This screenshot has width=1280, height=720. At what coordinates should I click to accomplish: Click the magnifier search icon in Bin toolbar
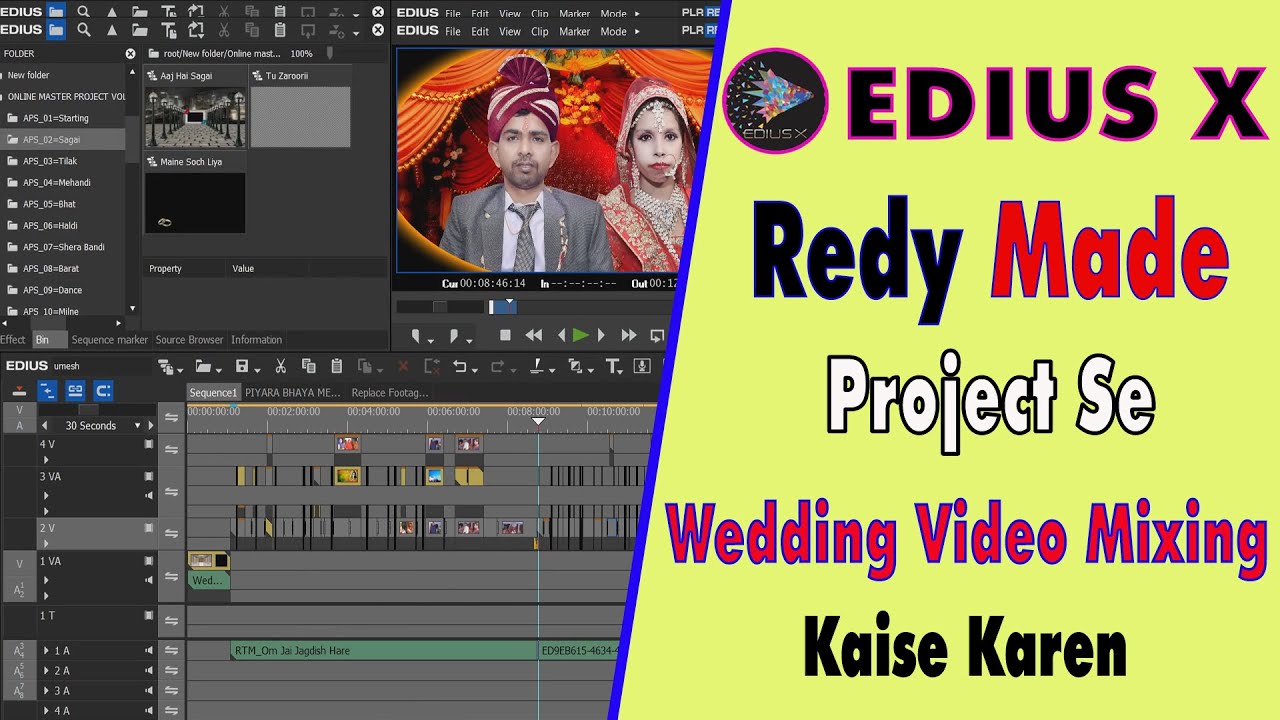(x=84, y=30)
